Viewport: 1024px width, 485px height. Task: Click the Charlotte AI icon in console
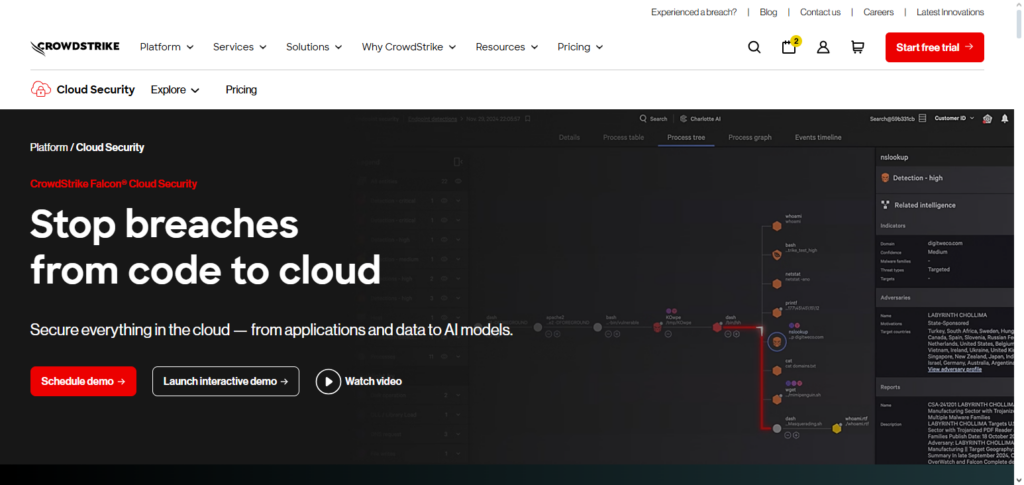coord(684,119)
